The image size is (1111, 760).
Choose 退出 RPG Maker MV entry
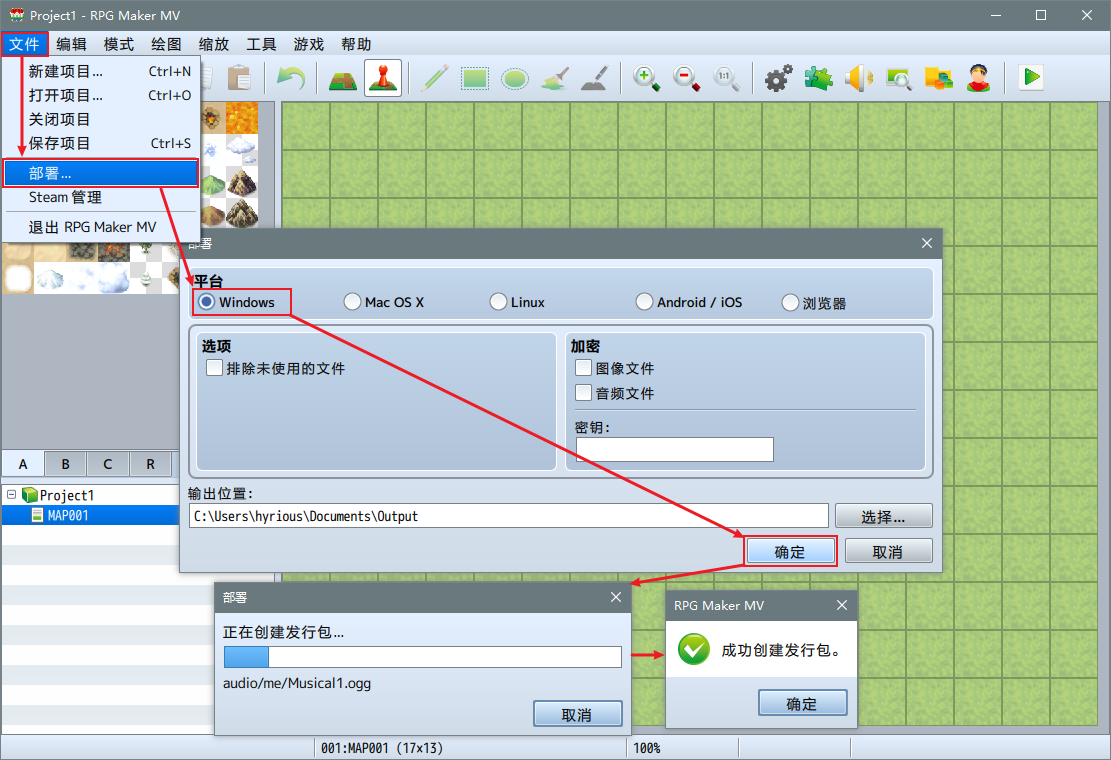[101, 227]
